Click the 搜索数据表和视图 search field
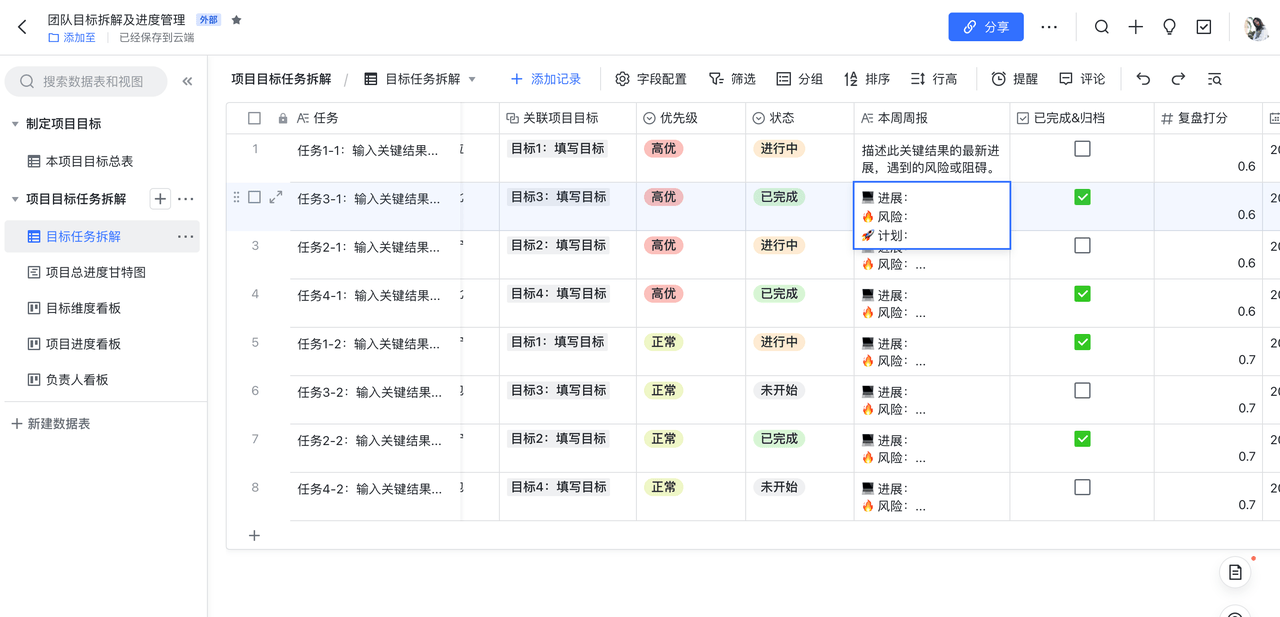The width and height of the screenshot is (1280, 617). [92, 81]
